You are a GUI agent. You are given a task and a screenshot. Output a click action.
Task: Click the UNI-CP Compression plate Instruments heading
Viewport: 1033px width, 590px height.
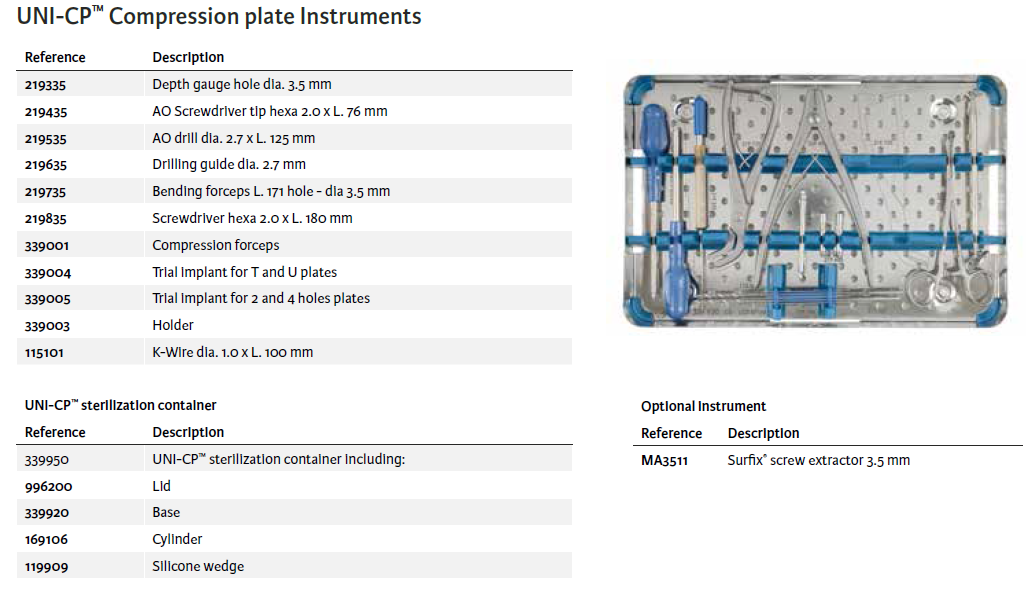pos(219,17)
